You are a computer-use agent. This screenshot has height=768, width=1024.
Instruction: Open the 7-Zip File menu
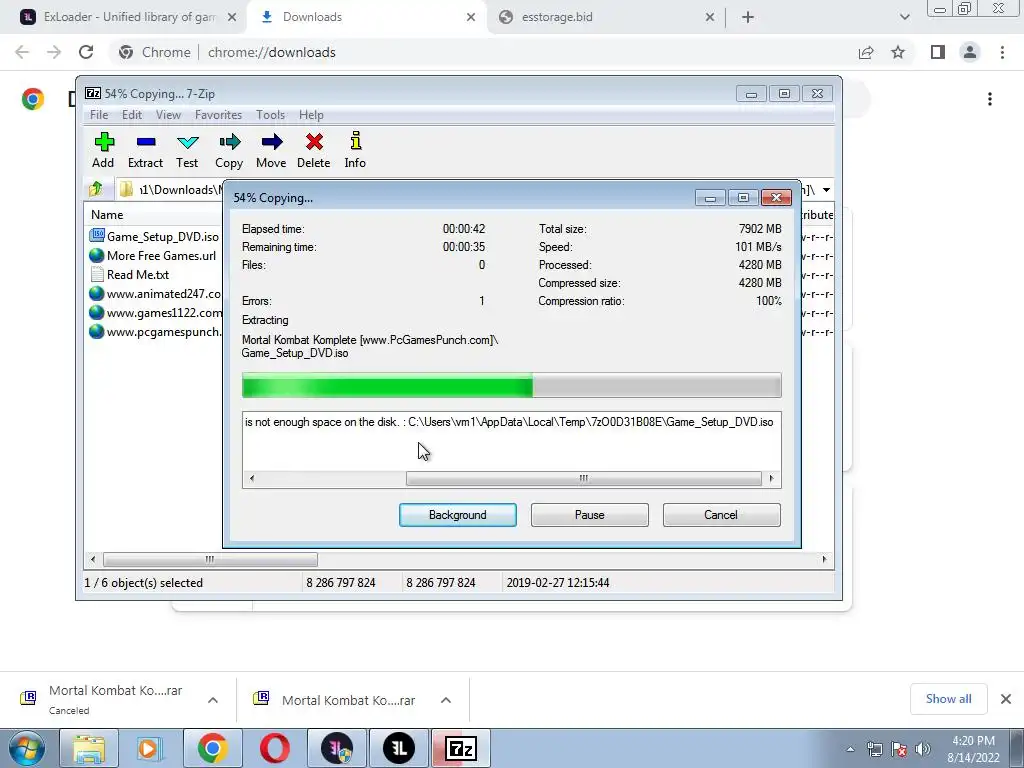coord(99,115)
